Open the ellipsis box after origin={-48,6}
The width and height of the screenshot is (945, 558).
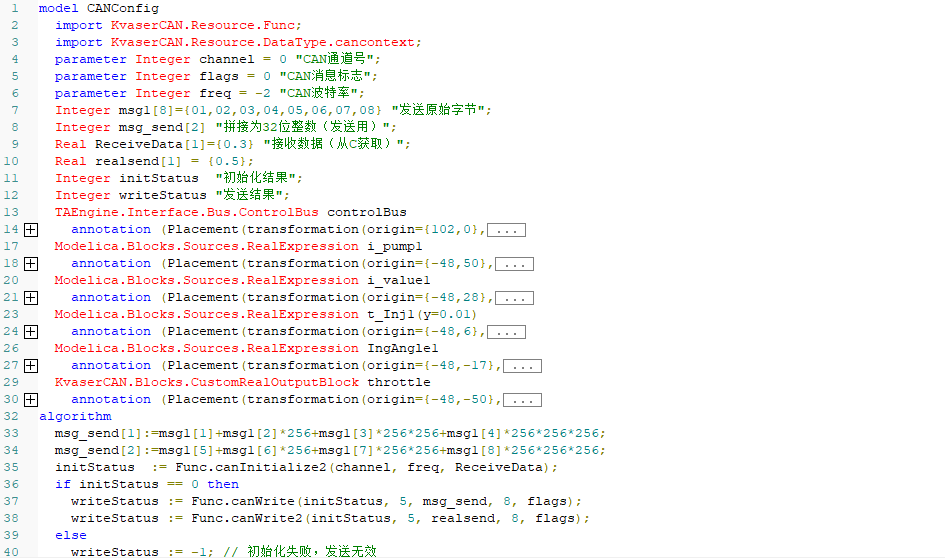click(506, 332)
